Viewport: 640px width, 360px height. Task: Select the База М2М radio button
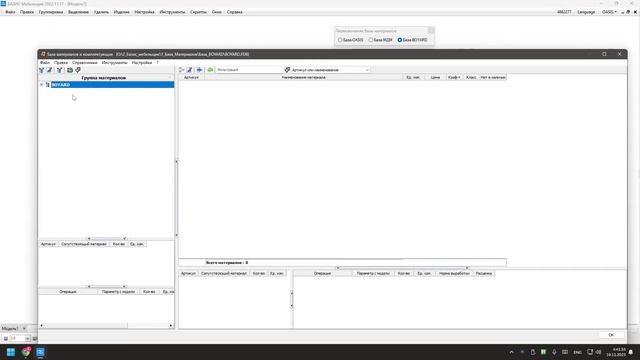(x=371, y=40)
